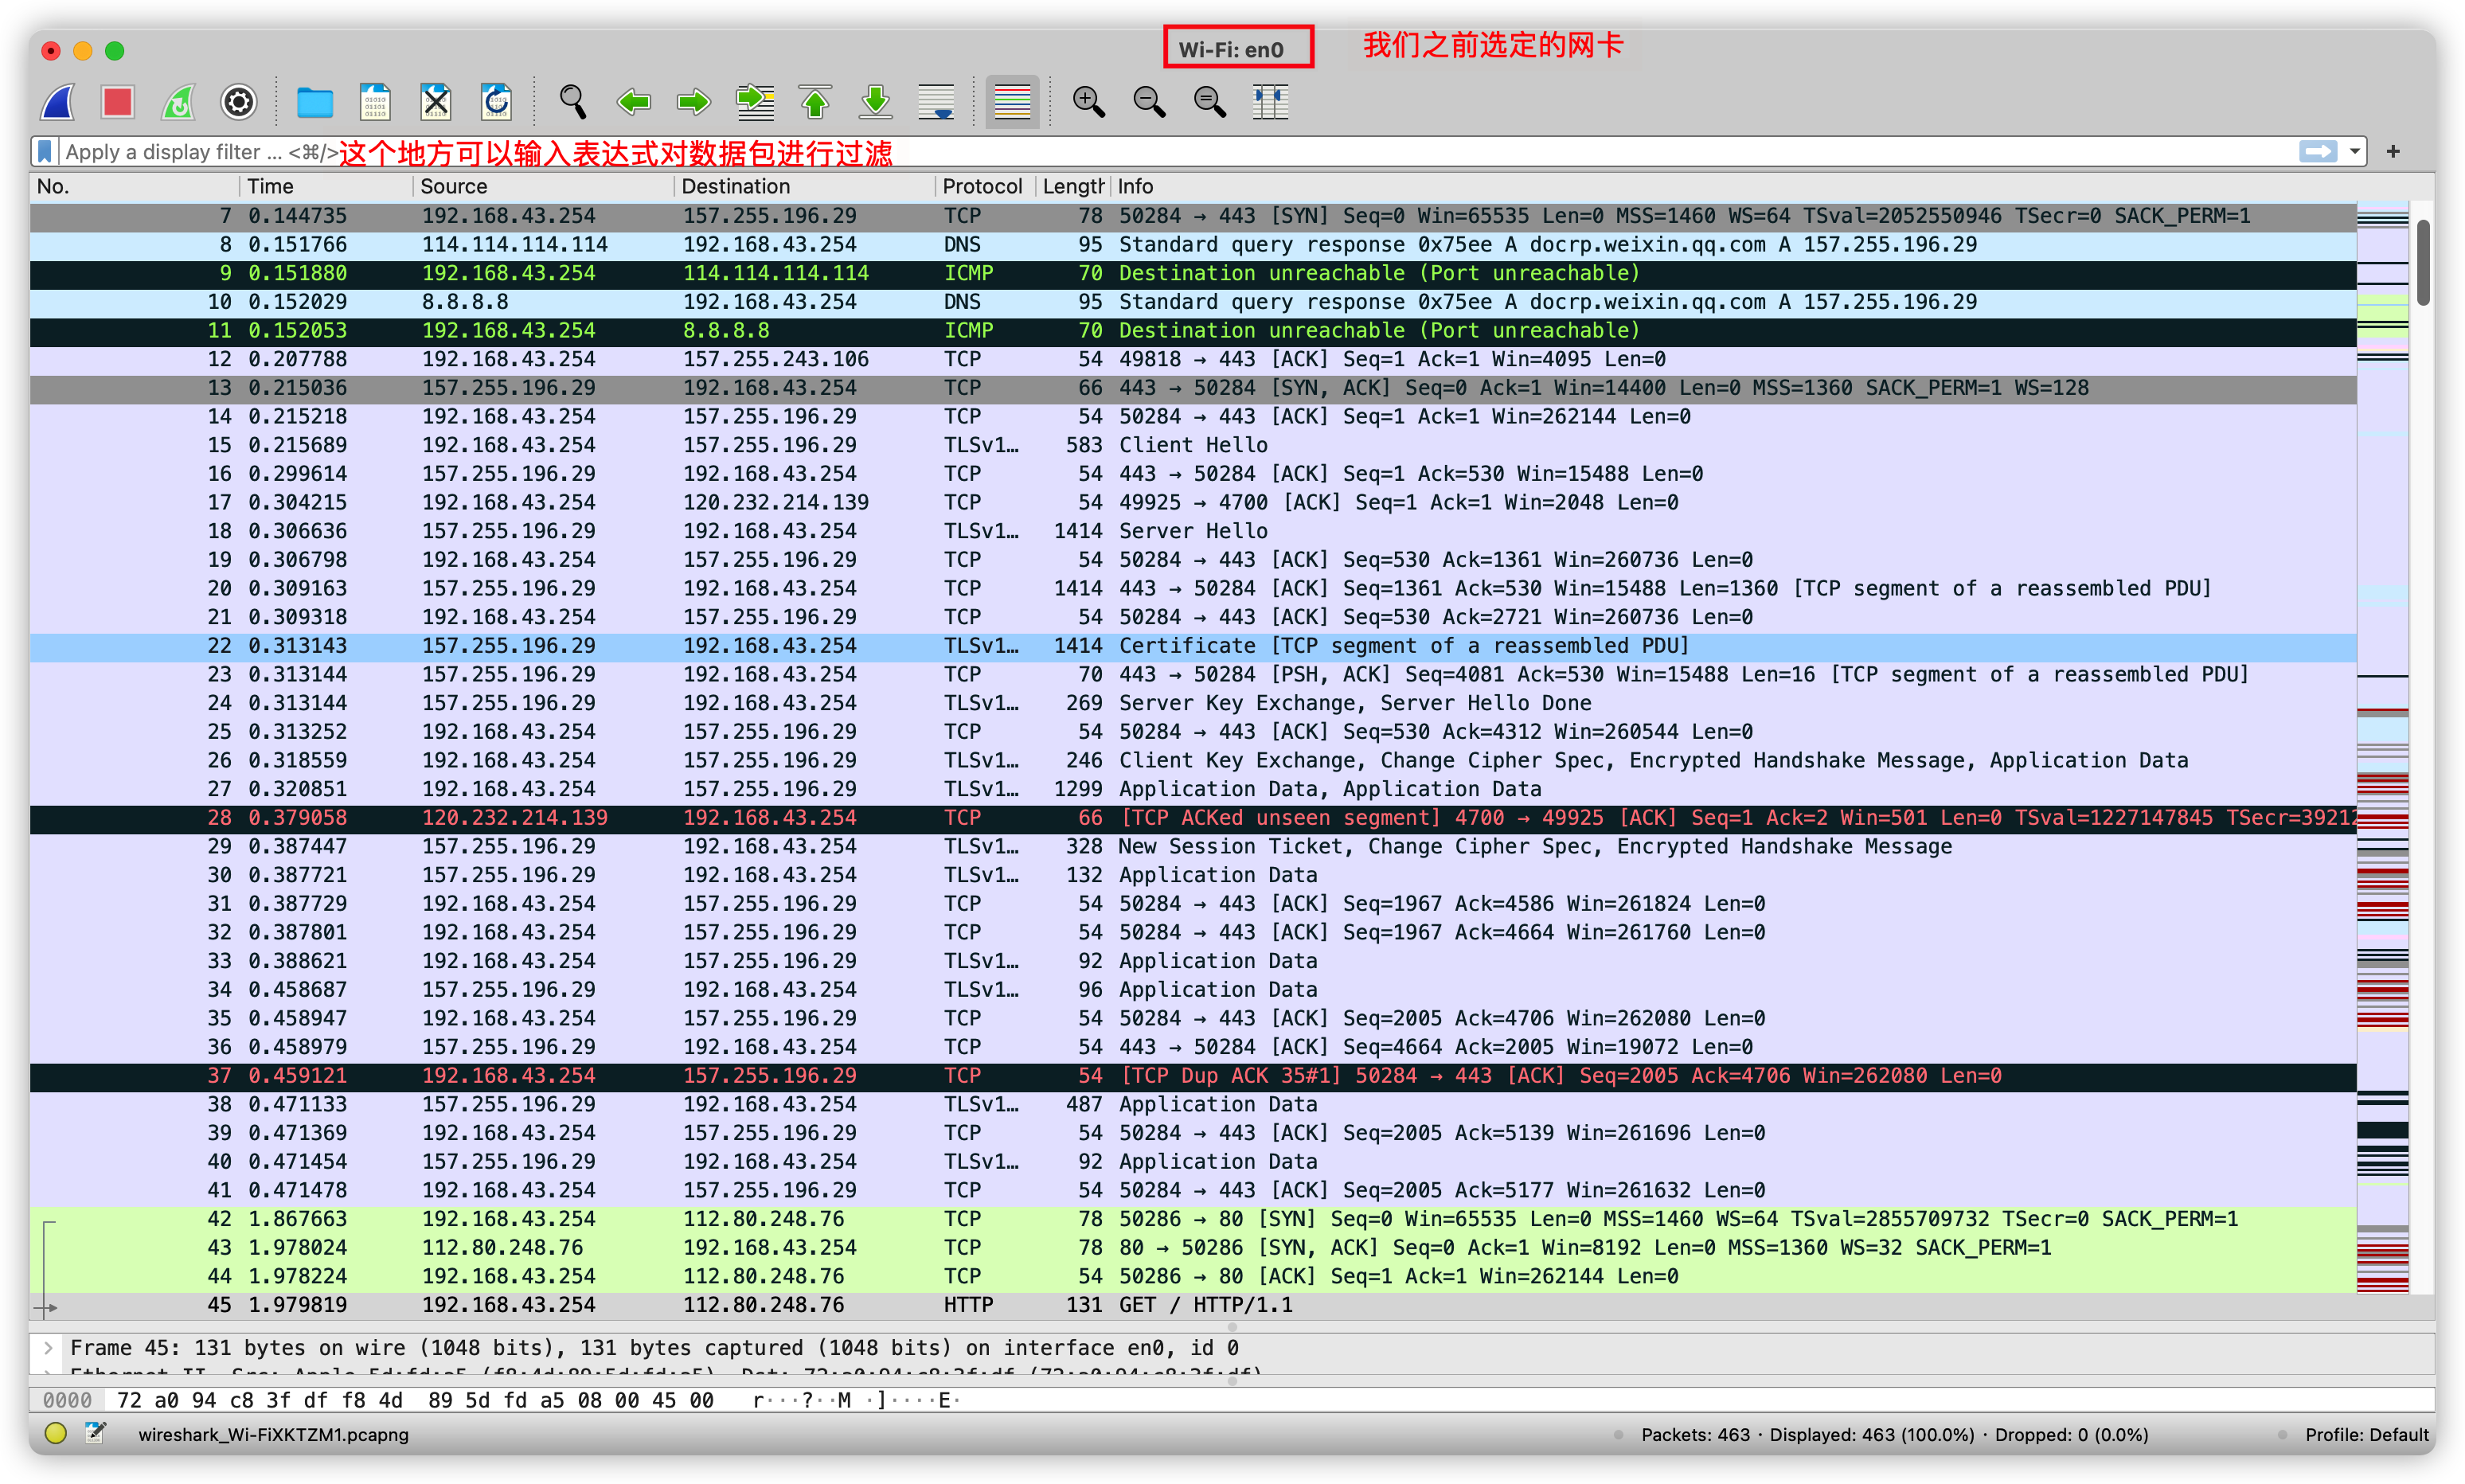Add a new filter button with plus
This screenshot has width=2465, height=1484.
click(x=2393, y=151)
